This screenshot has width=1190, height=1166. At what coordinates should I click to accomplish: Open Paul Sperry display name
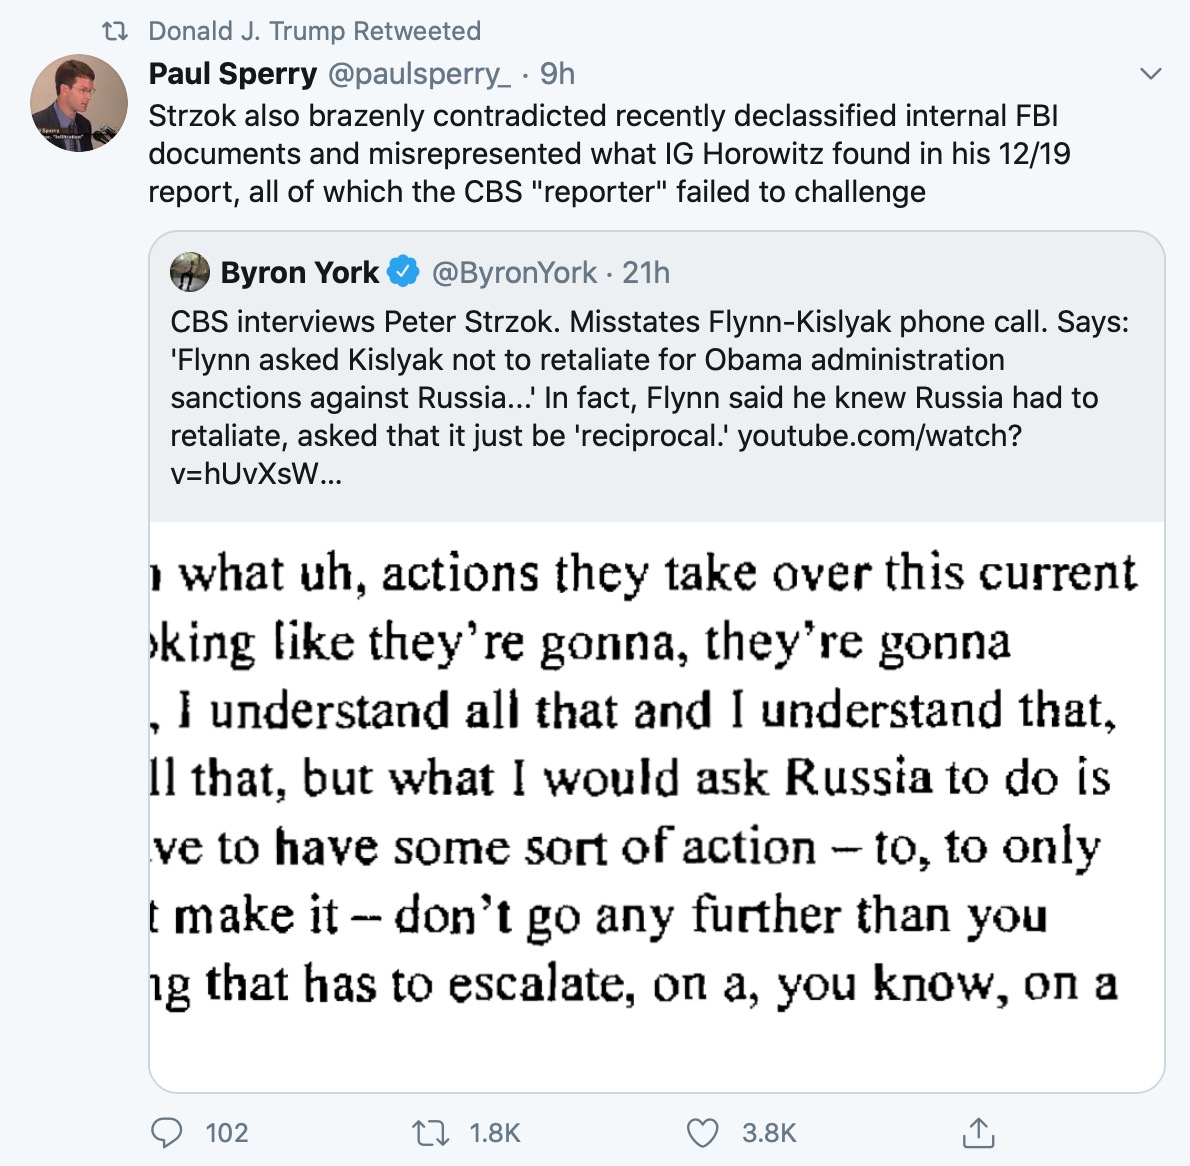point(232,73)
